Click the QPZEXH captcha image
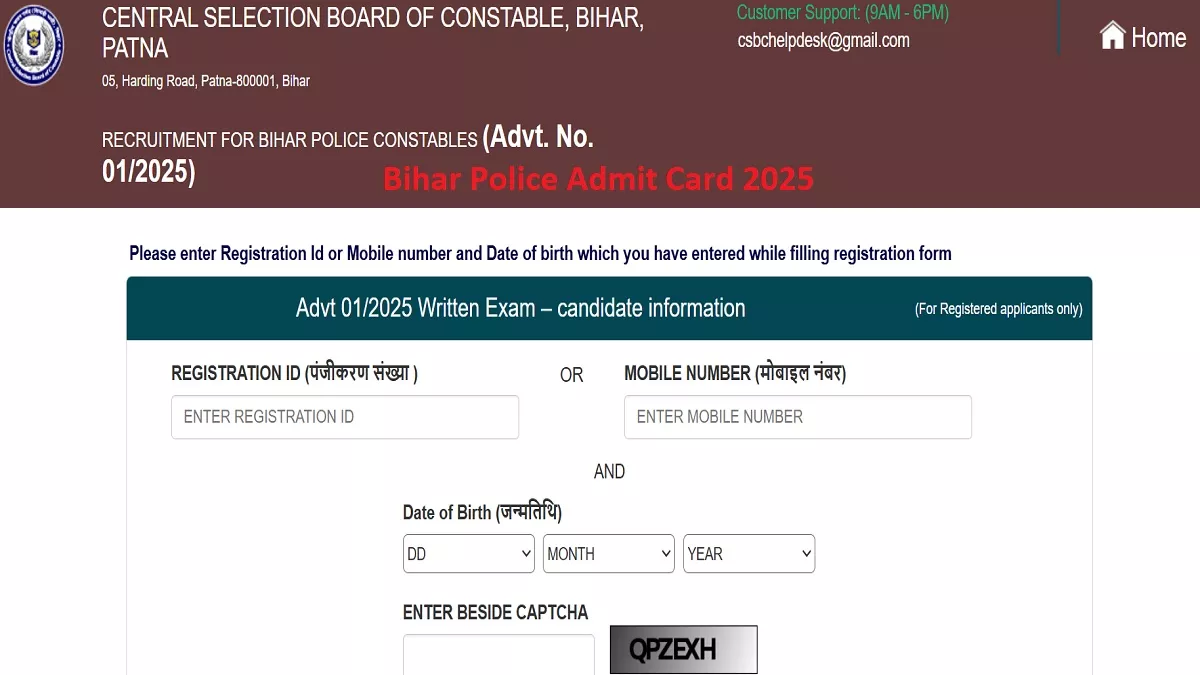 [x=684, y=650]
